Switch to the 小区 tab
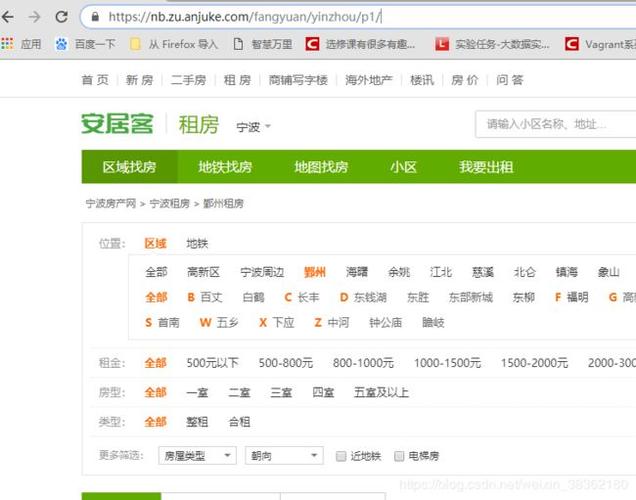The width and height of the screenshot is (636, 500). [403, 167]
